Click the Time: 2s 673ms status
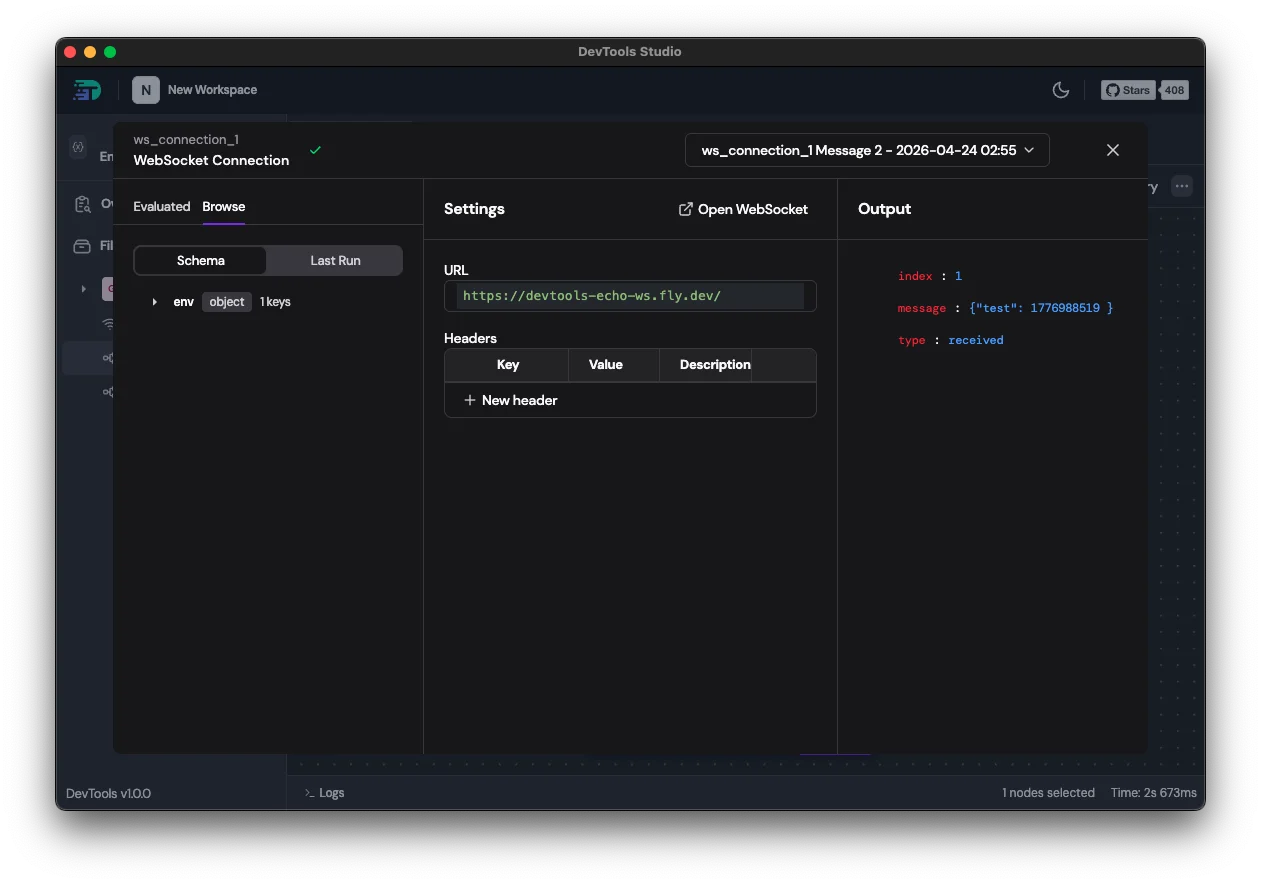Viewport: 1261px width, 884px height. tap(1153, 793)
